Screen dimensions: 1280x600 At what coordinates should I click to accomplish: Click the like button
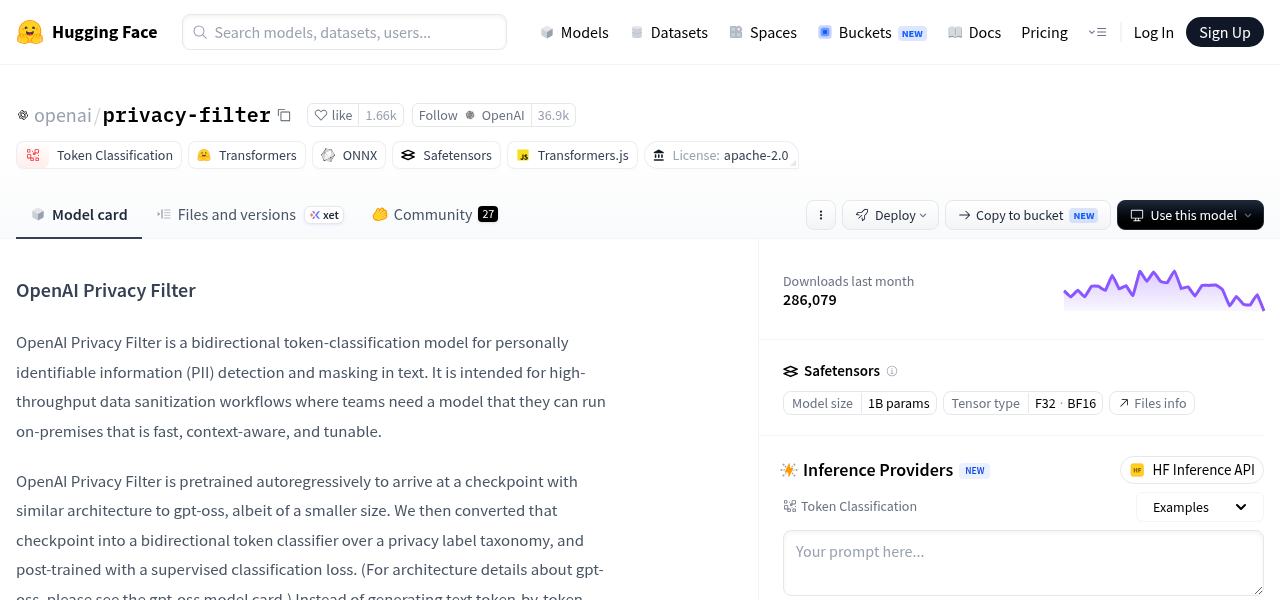pos(333,115)
